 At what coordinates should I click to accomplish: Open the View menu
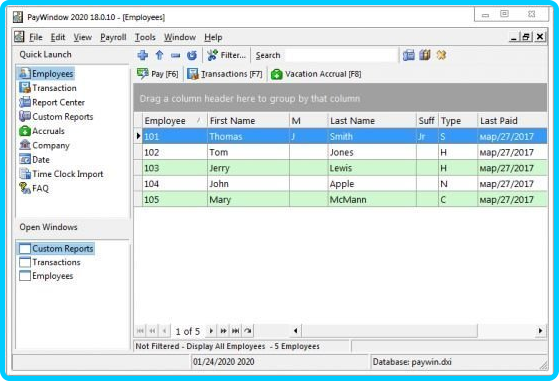tap(83, 37)
